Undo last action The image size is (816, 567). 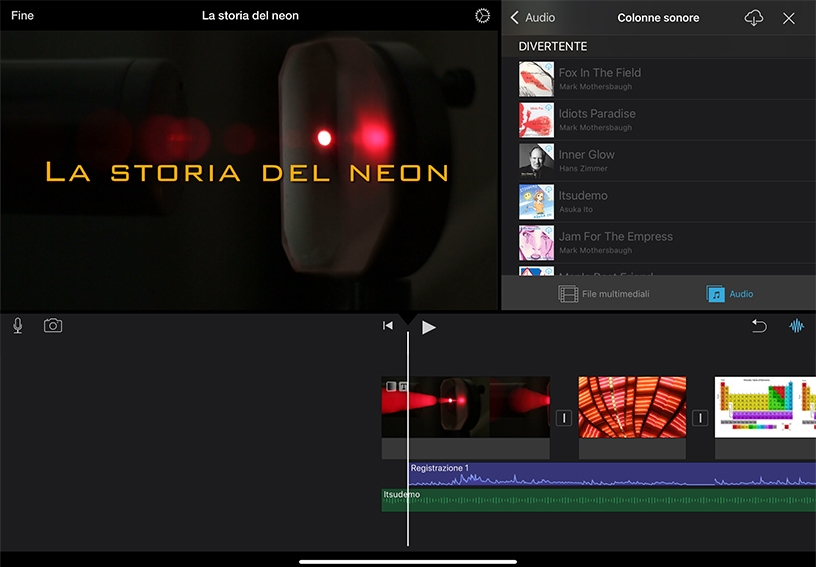(759, 326)
